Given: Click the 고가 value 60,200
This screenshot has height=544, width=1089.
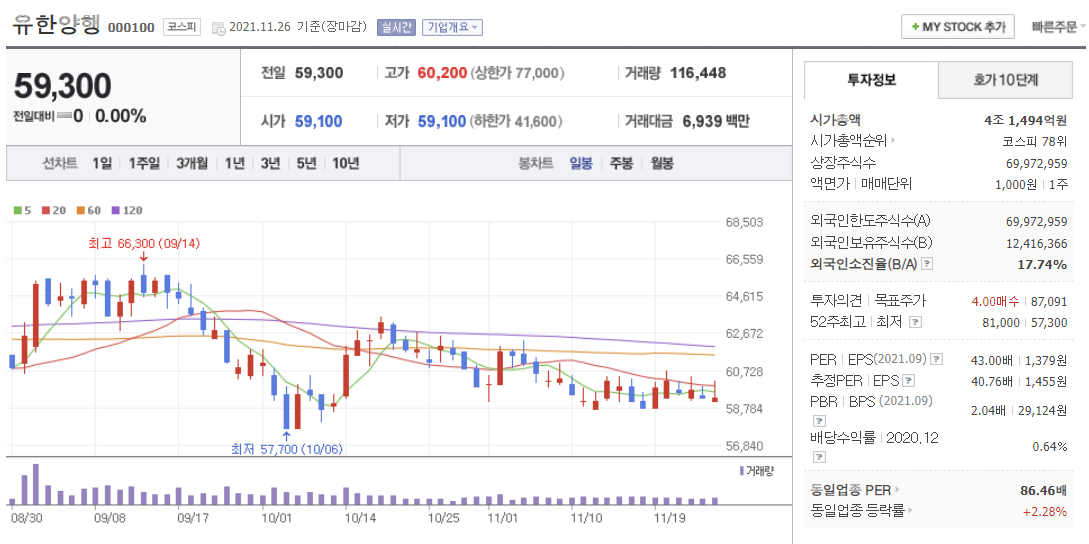Looking at the screenshot, I should coord(442,73).
